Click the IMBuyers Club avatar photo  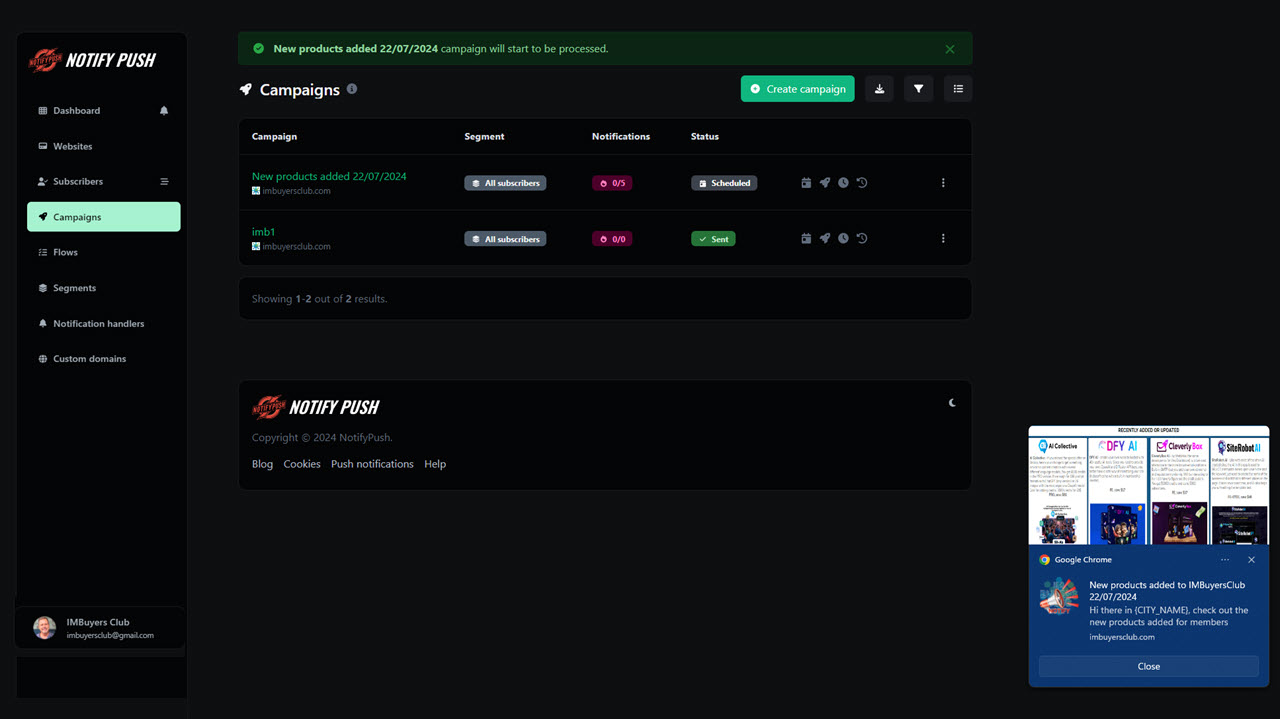point(44,628)
